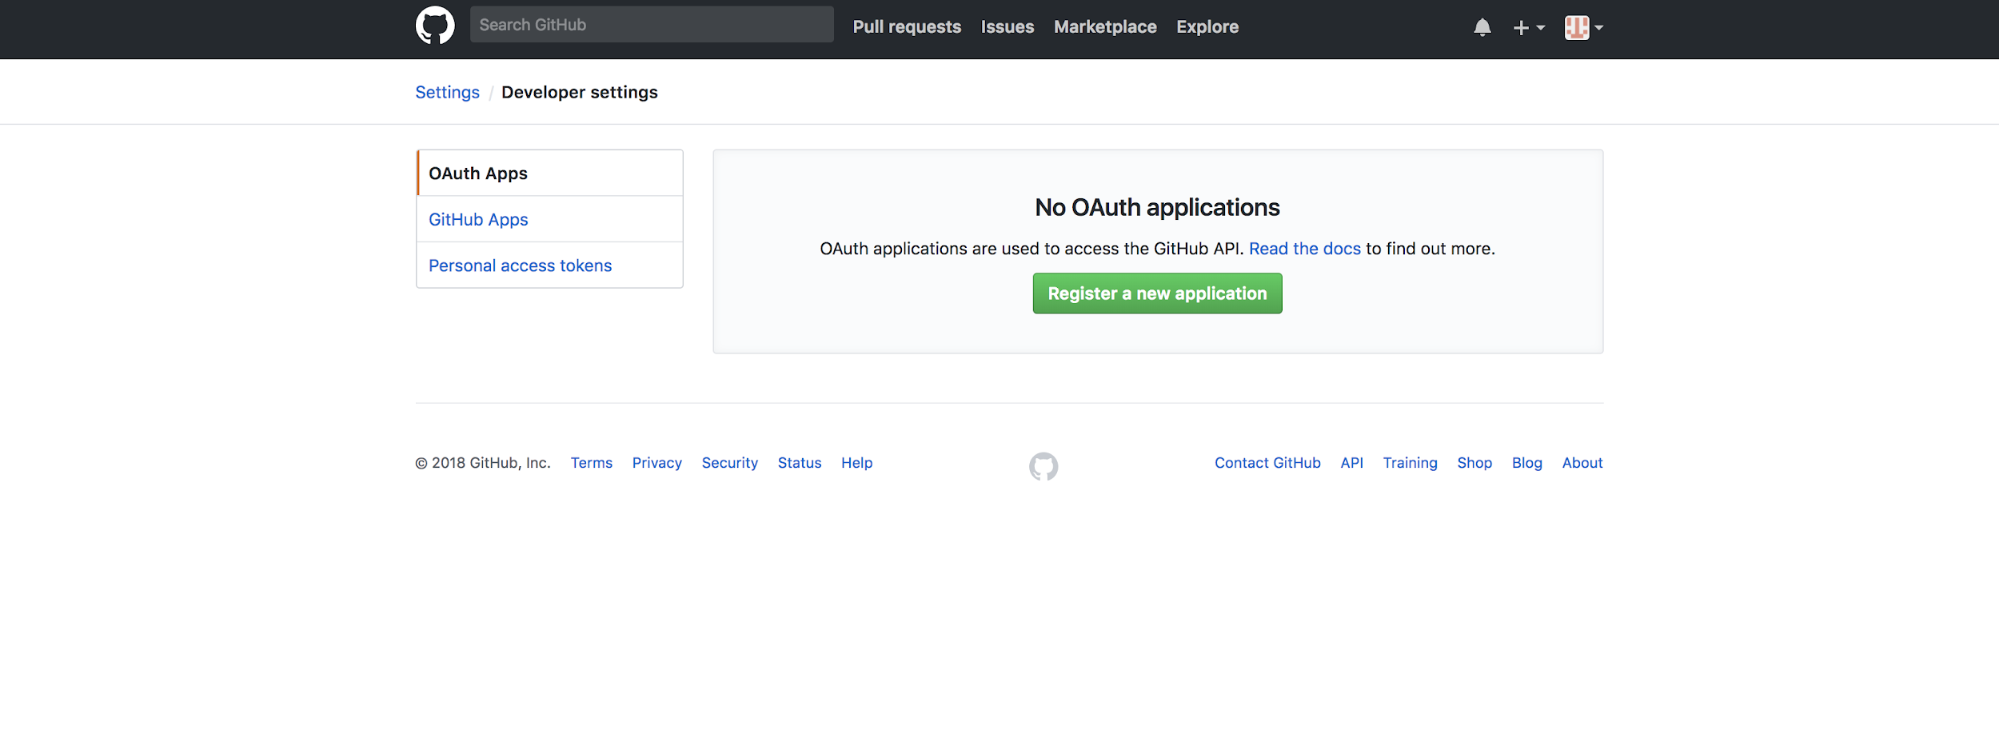Focus the Search GitHub field
Image resolution: width=1999 pixels, height=755 pixels.
[651, 25]
